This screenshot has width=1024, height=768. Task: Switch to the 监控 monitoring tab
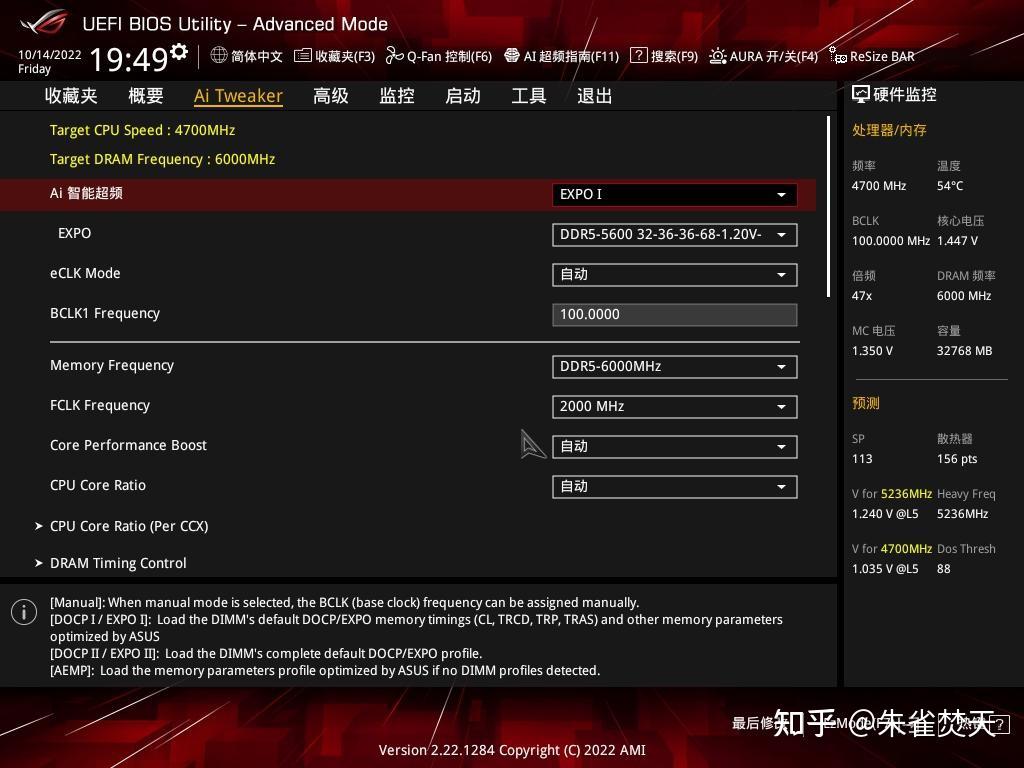(396, 95)
